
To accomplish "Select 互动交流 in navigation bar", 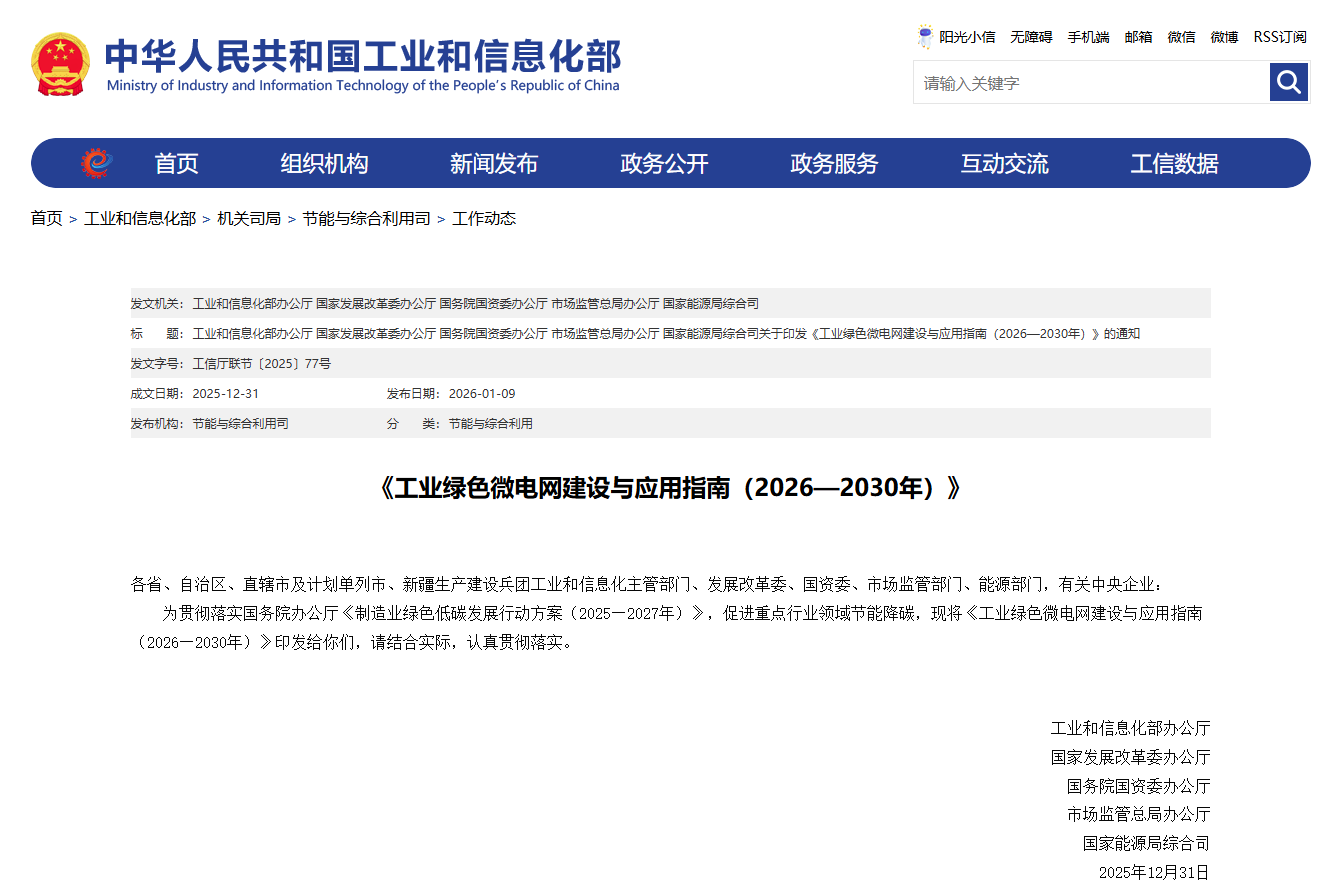I will pyautogui.click(x=1004, y=164).
